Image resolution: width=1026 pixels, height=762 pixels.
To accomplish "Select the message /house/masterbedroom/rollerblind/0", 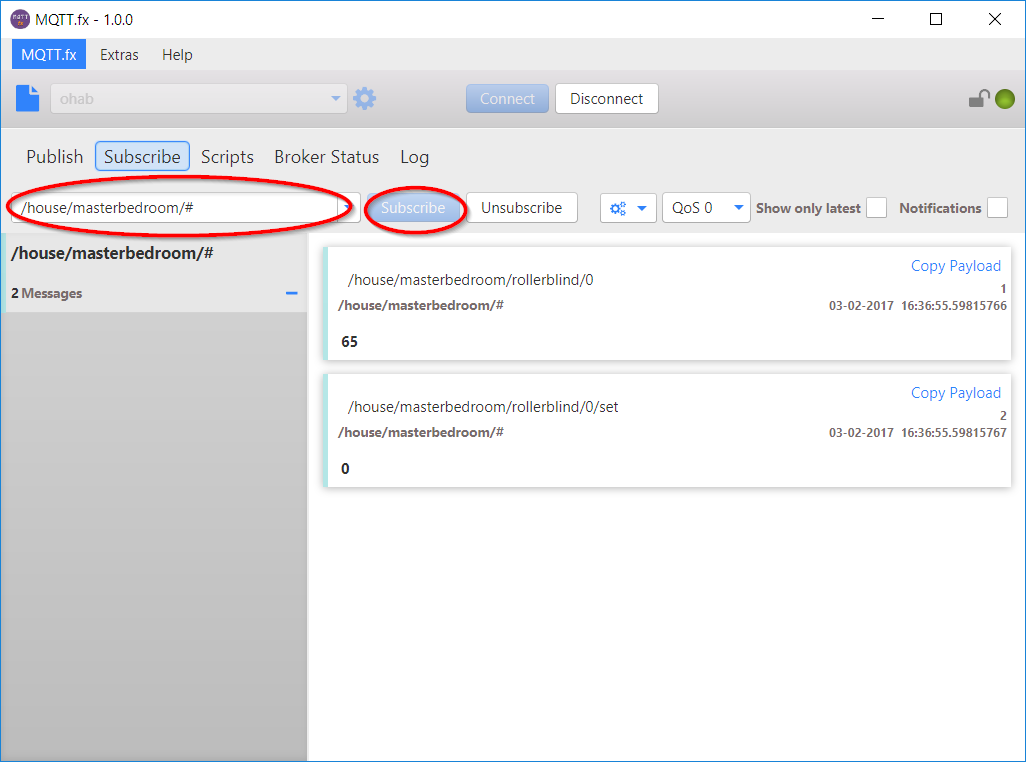I will (667, 303).
